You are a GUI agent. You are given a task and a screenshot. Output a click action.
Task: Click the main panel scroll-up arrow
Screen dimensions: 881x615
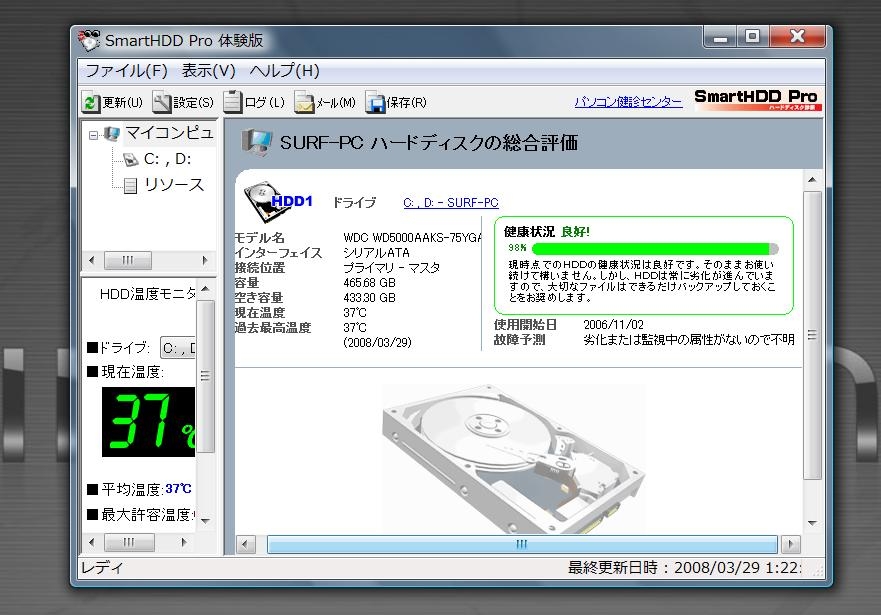point(812,180)
